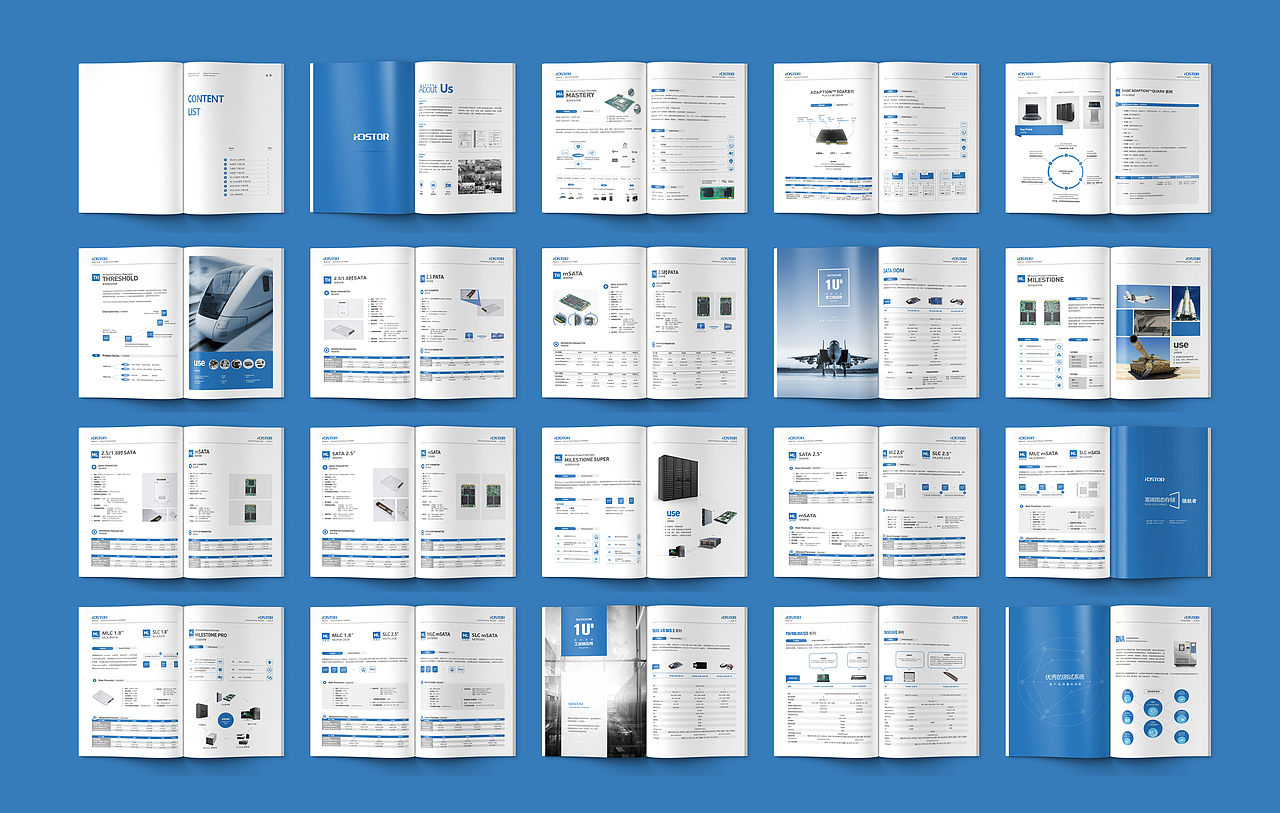1280x813 pixels.
Task: Click the MASTERY title text
Action: [x=579, y=95]
